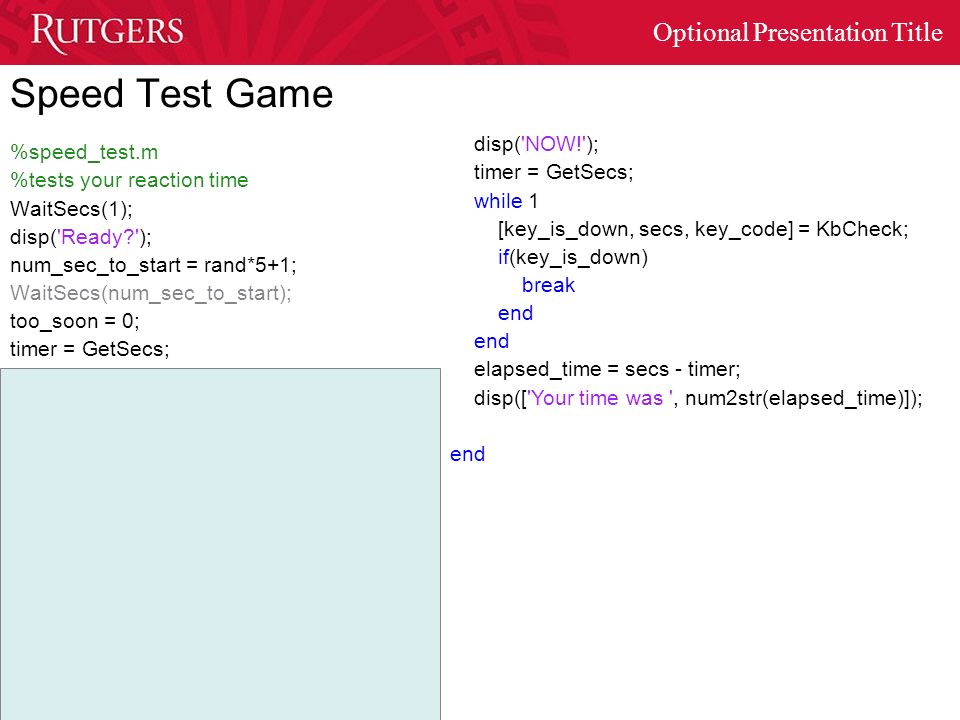This screenshot has width=960, height=720.
Task: Click the right column 'timer = GetSecs;' line
Action: point(553,172)
